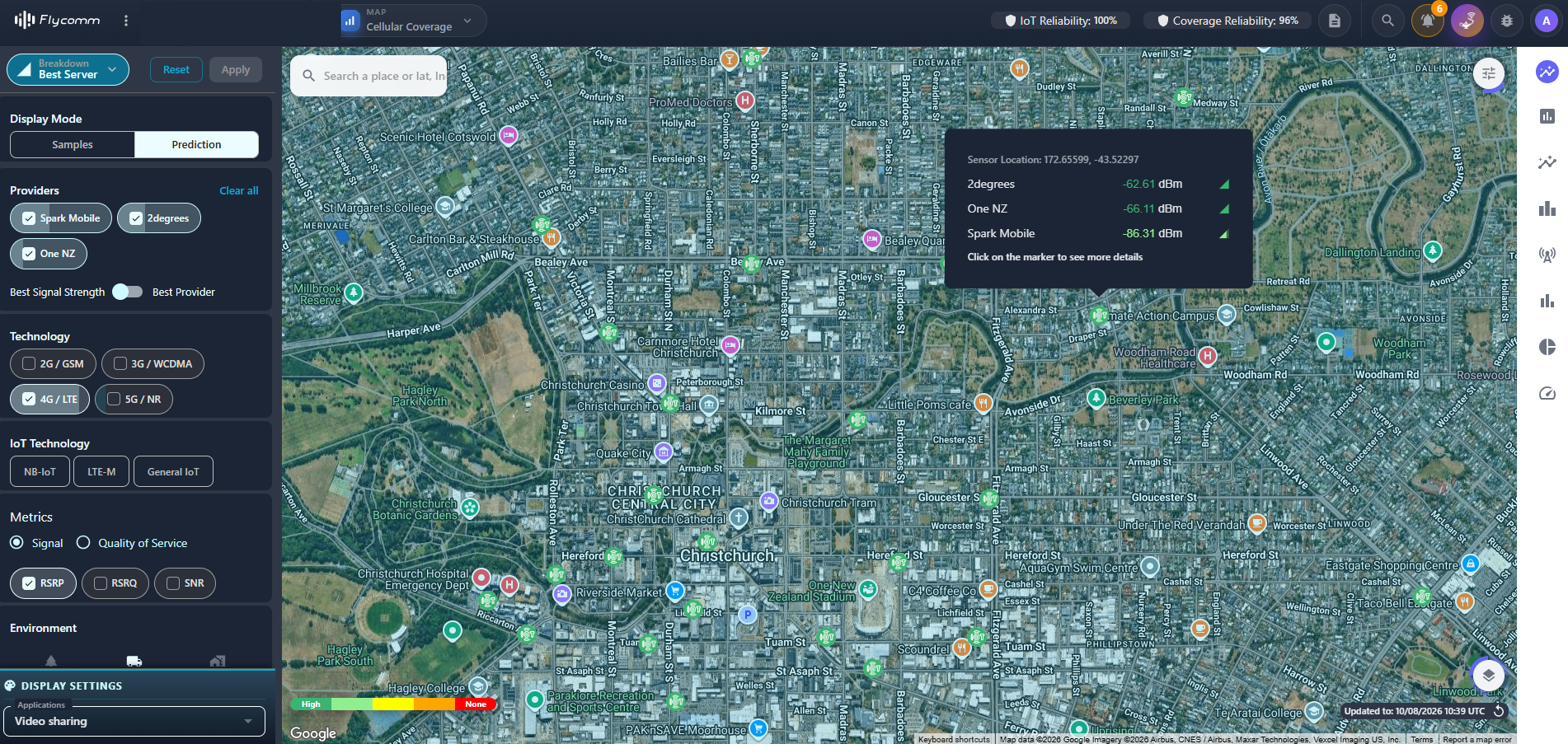Uncheck the Spark Mobile provider
1568x756 pixels.
coord(60,218)
